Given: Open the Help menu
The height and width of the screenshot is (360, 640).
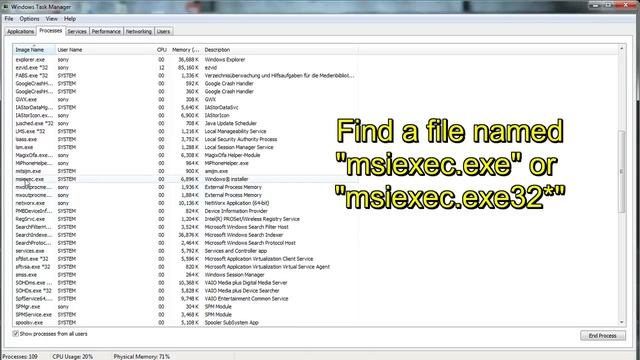Looking at the screenshot, I should pyautogui.click(x=70, y=19).
